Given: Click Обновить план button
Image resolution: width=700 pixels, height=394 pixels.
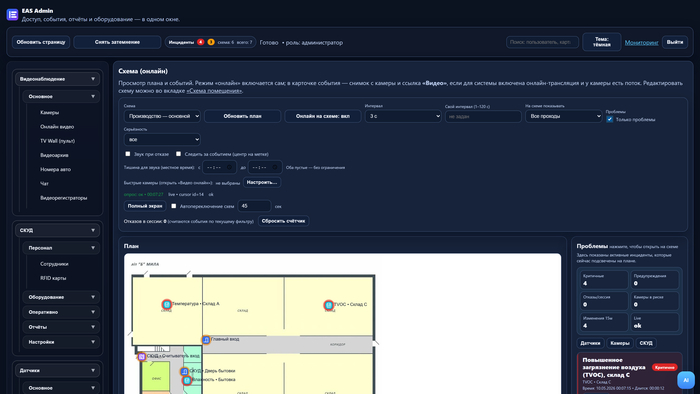Looking at the screenshot, I should [x=242, y=116].
